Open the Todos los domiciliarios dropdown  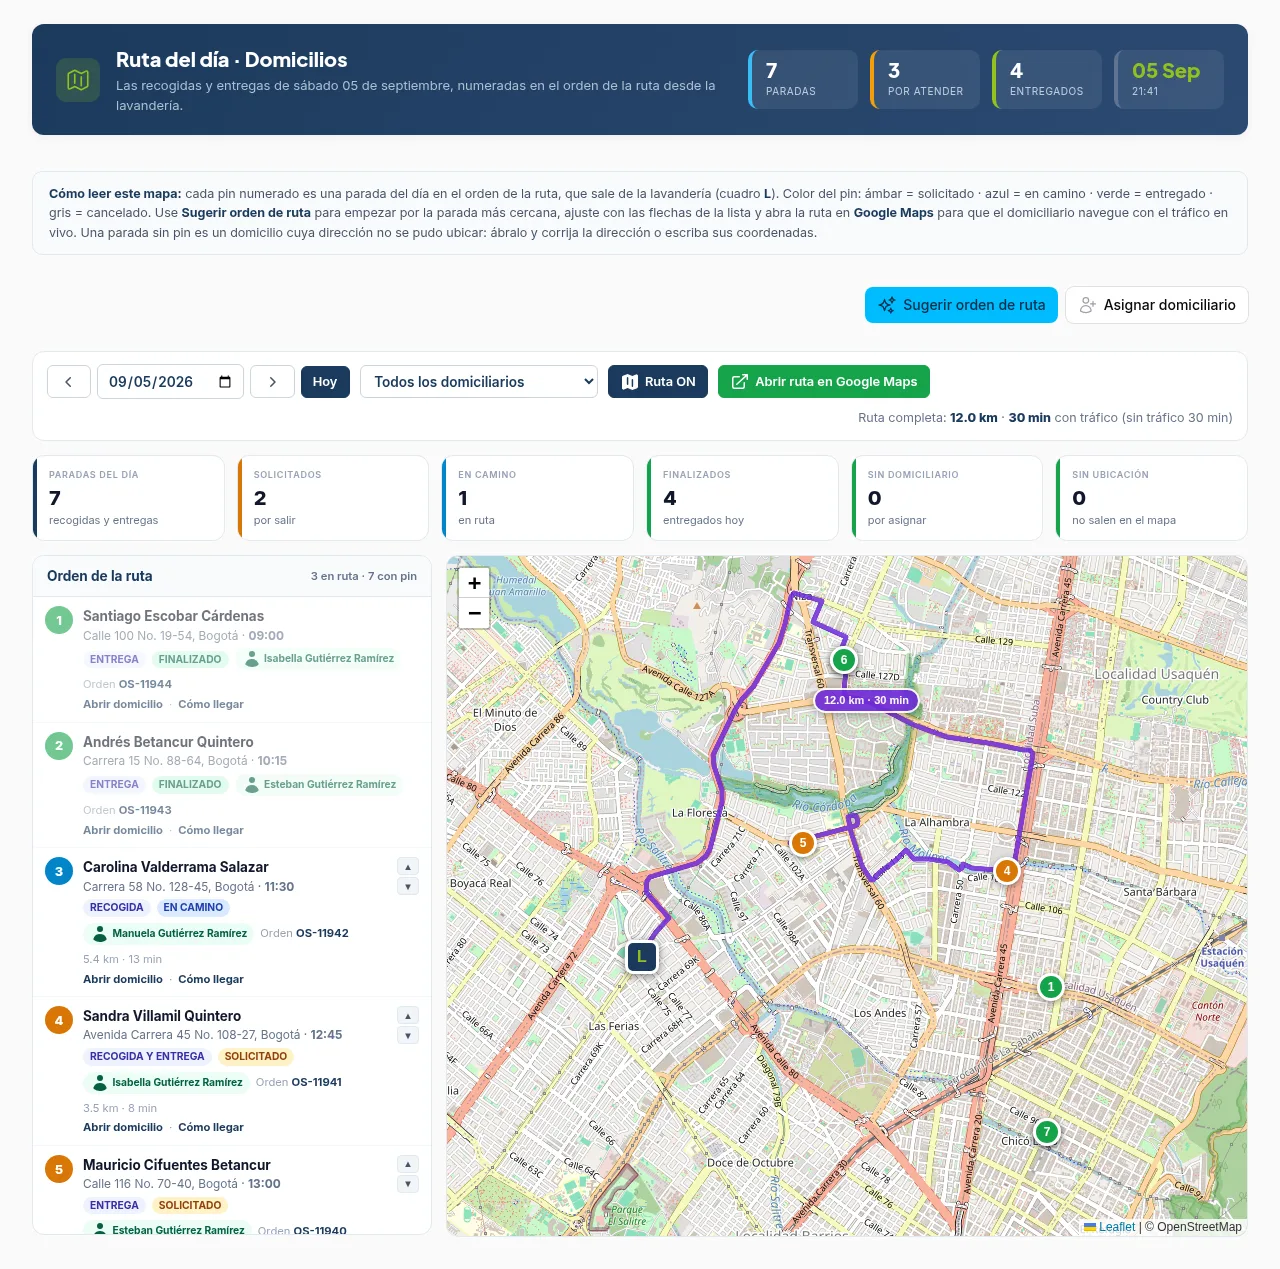click(479, 382)
